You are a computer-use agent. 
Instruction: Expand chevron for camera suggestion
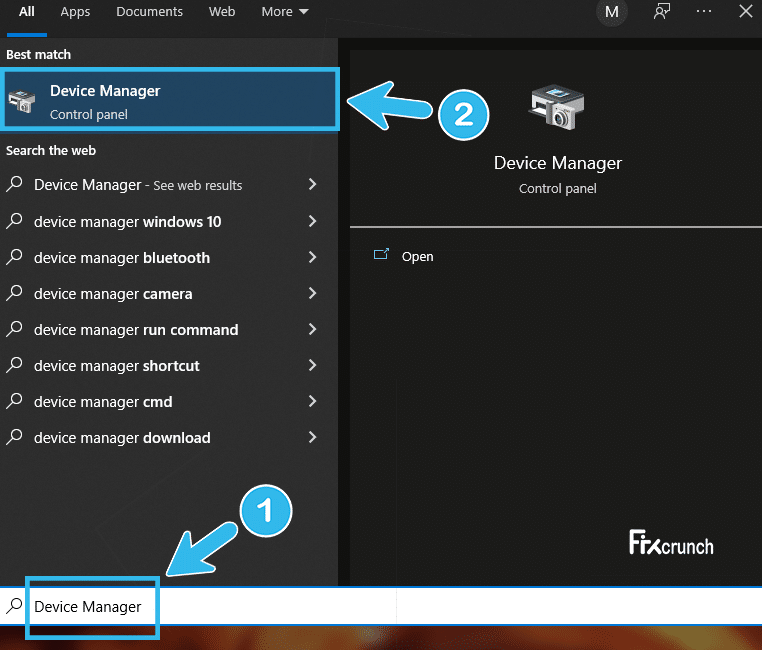pyautogui.click(x=312, y=293)
